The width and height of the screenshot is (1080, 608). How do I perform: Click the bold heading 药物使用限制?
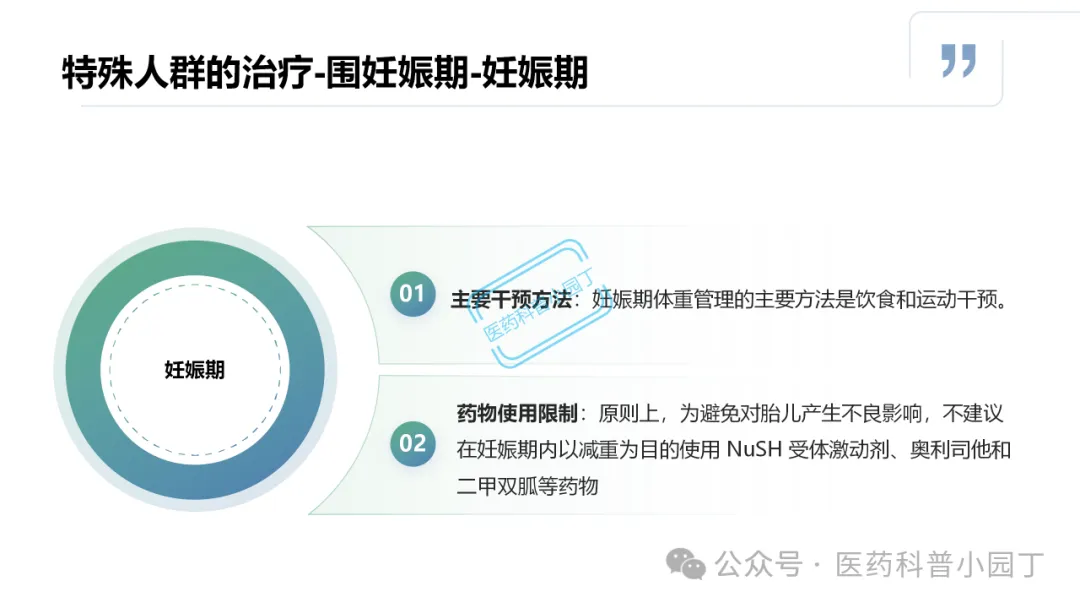(517, 414)
